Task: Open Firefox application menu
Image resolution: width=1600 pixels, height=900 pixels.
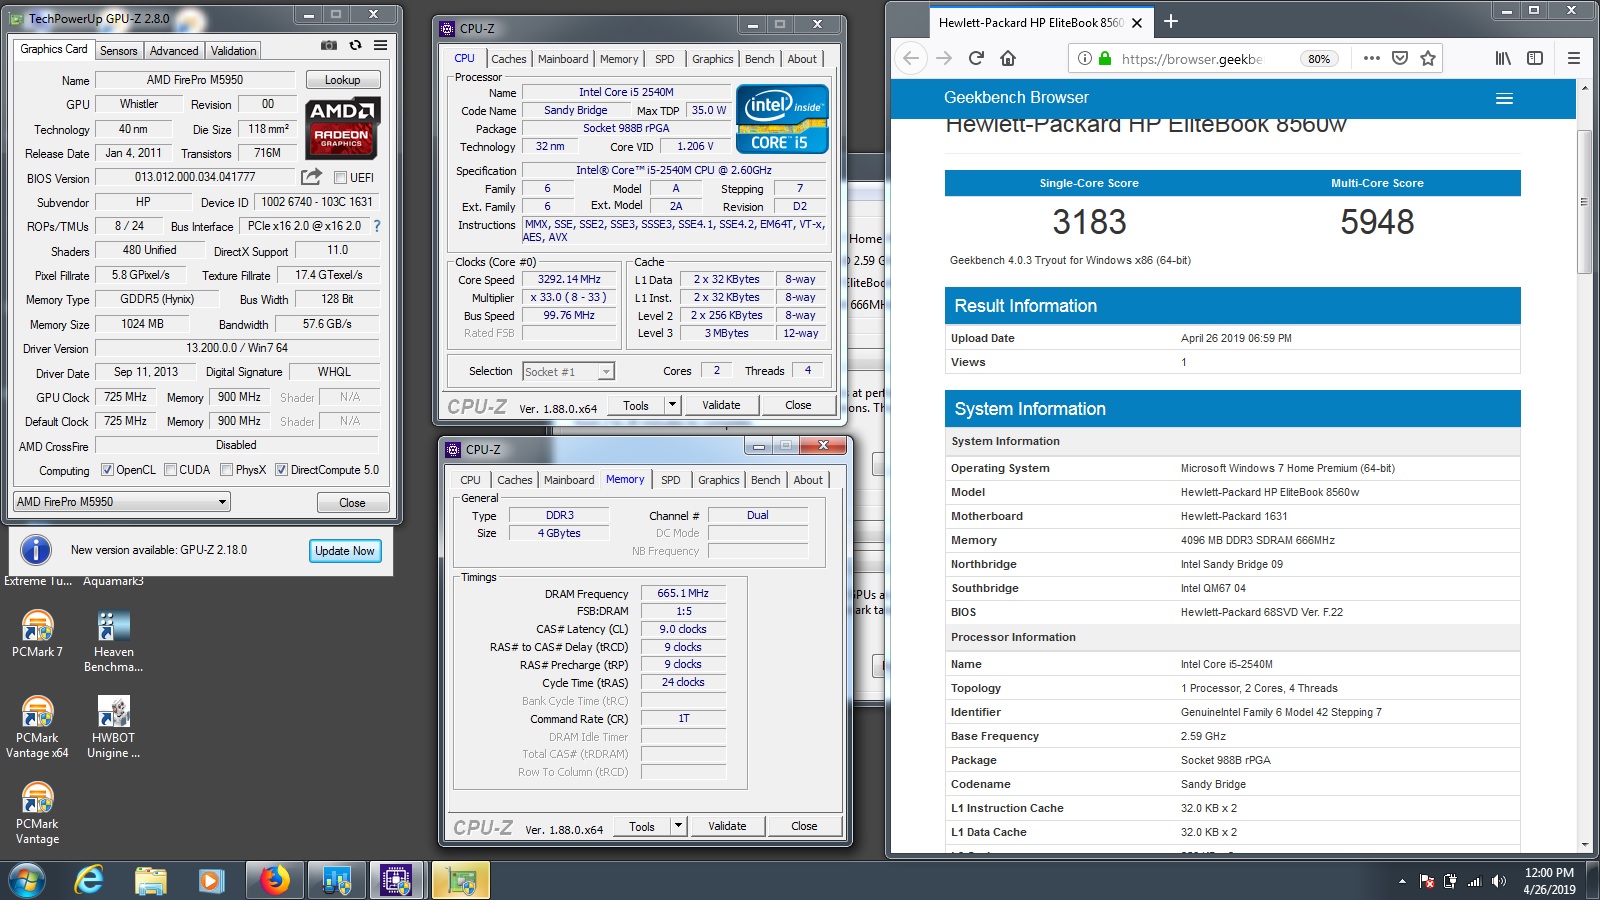Action: (1574, 58)
